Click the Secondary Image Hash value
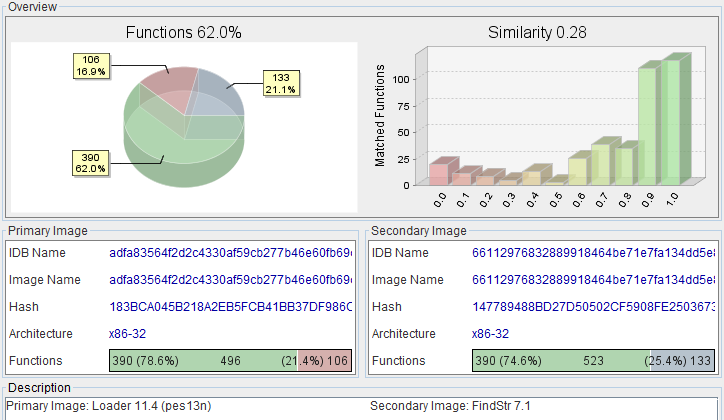The height and width of the screenshot is (420, 724). [x=593, y=307]
